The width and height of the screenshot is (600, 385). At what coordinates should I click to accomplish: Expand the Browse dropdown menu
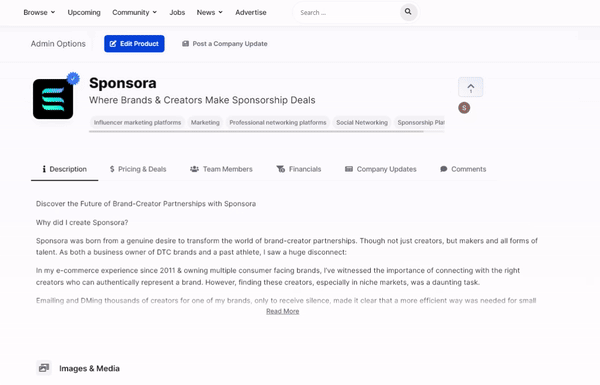39,12
